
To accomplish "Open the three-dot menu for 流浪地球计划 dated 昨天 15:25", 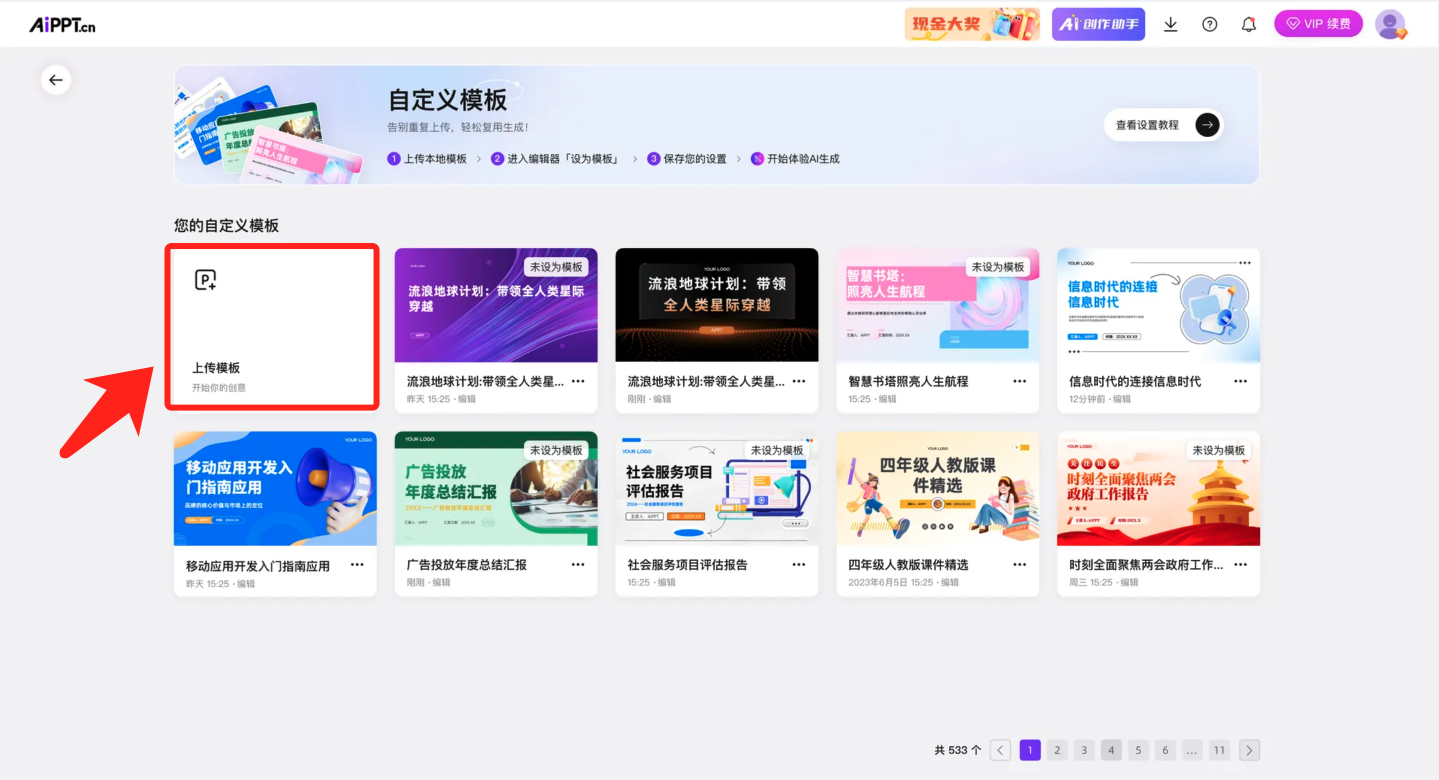I will pyautogui.click(x=578, y=381).
